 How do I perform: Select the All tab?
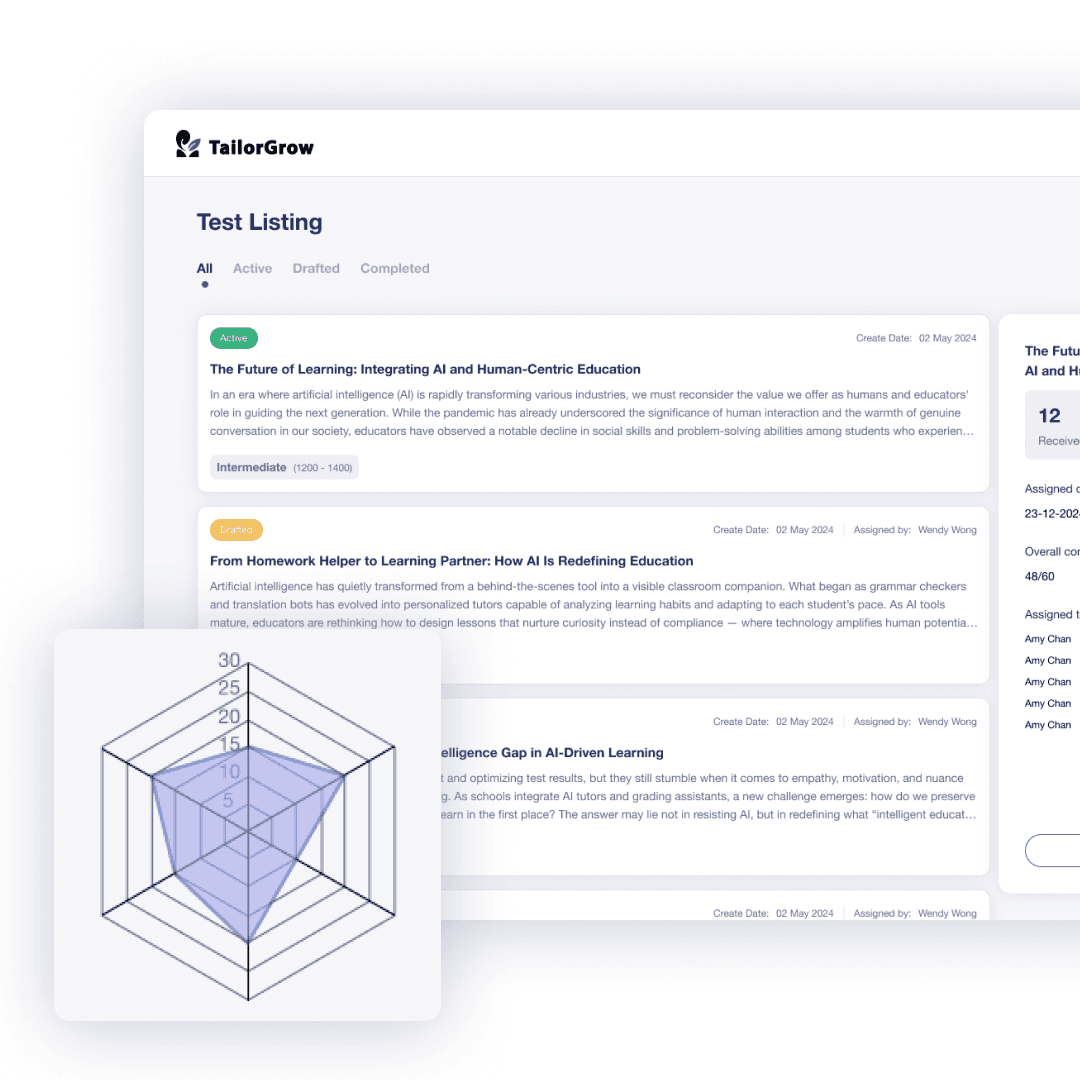click(x=205, y=269)
